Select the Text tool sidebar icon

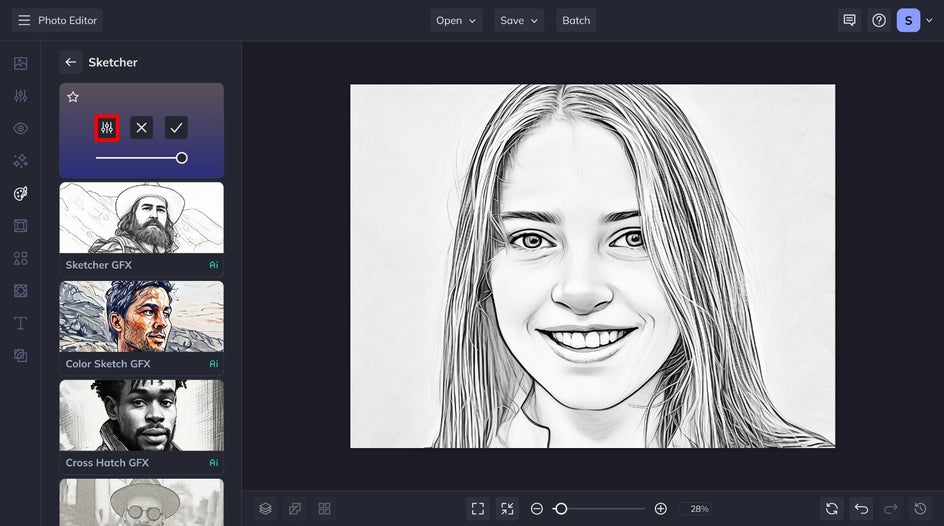point(20,323)
